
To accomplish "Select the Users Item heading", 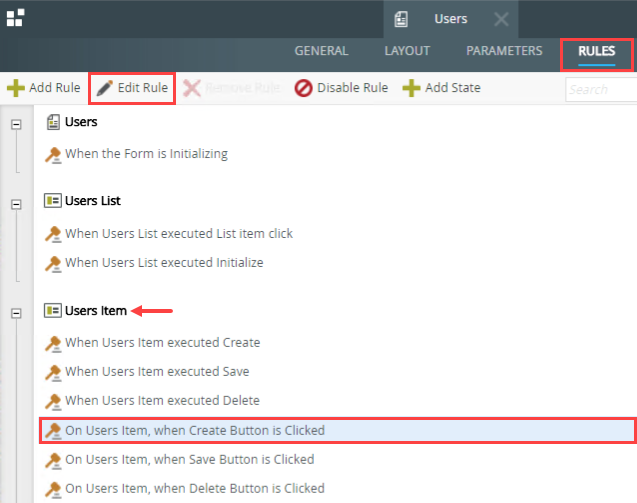I will click(96, 311).
